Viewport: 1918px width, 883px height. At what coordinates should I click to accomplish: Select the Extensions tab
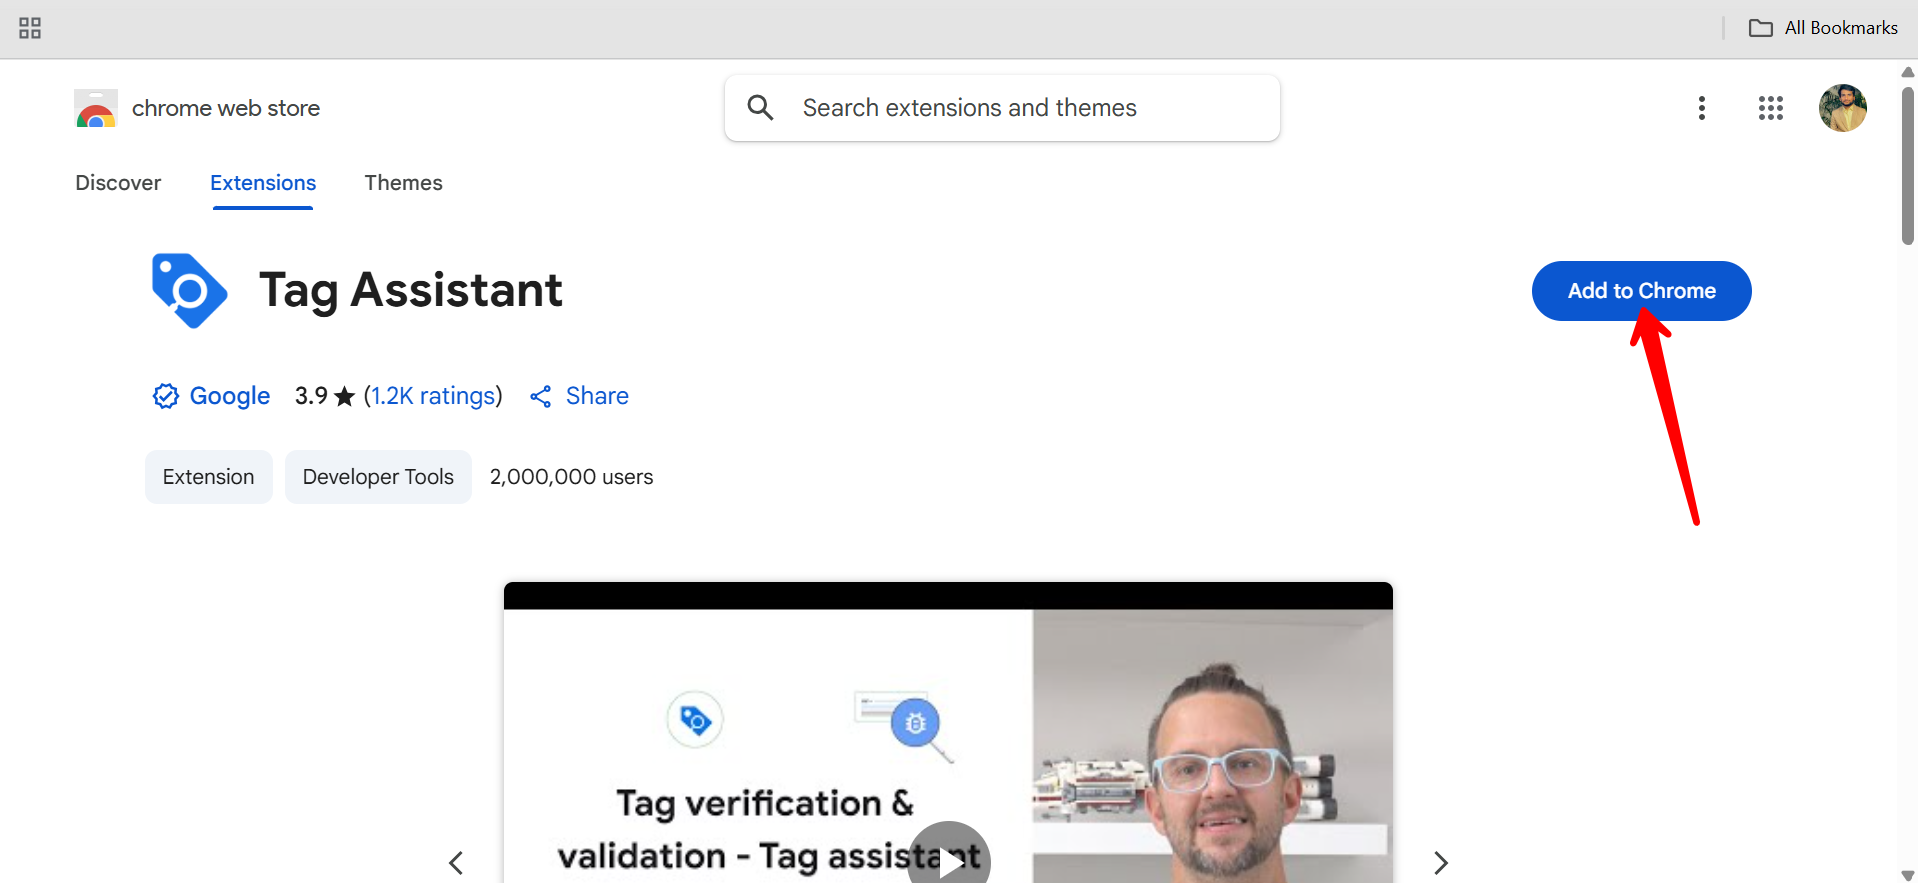(263, 183)
